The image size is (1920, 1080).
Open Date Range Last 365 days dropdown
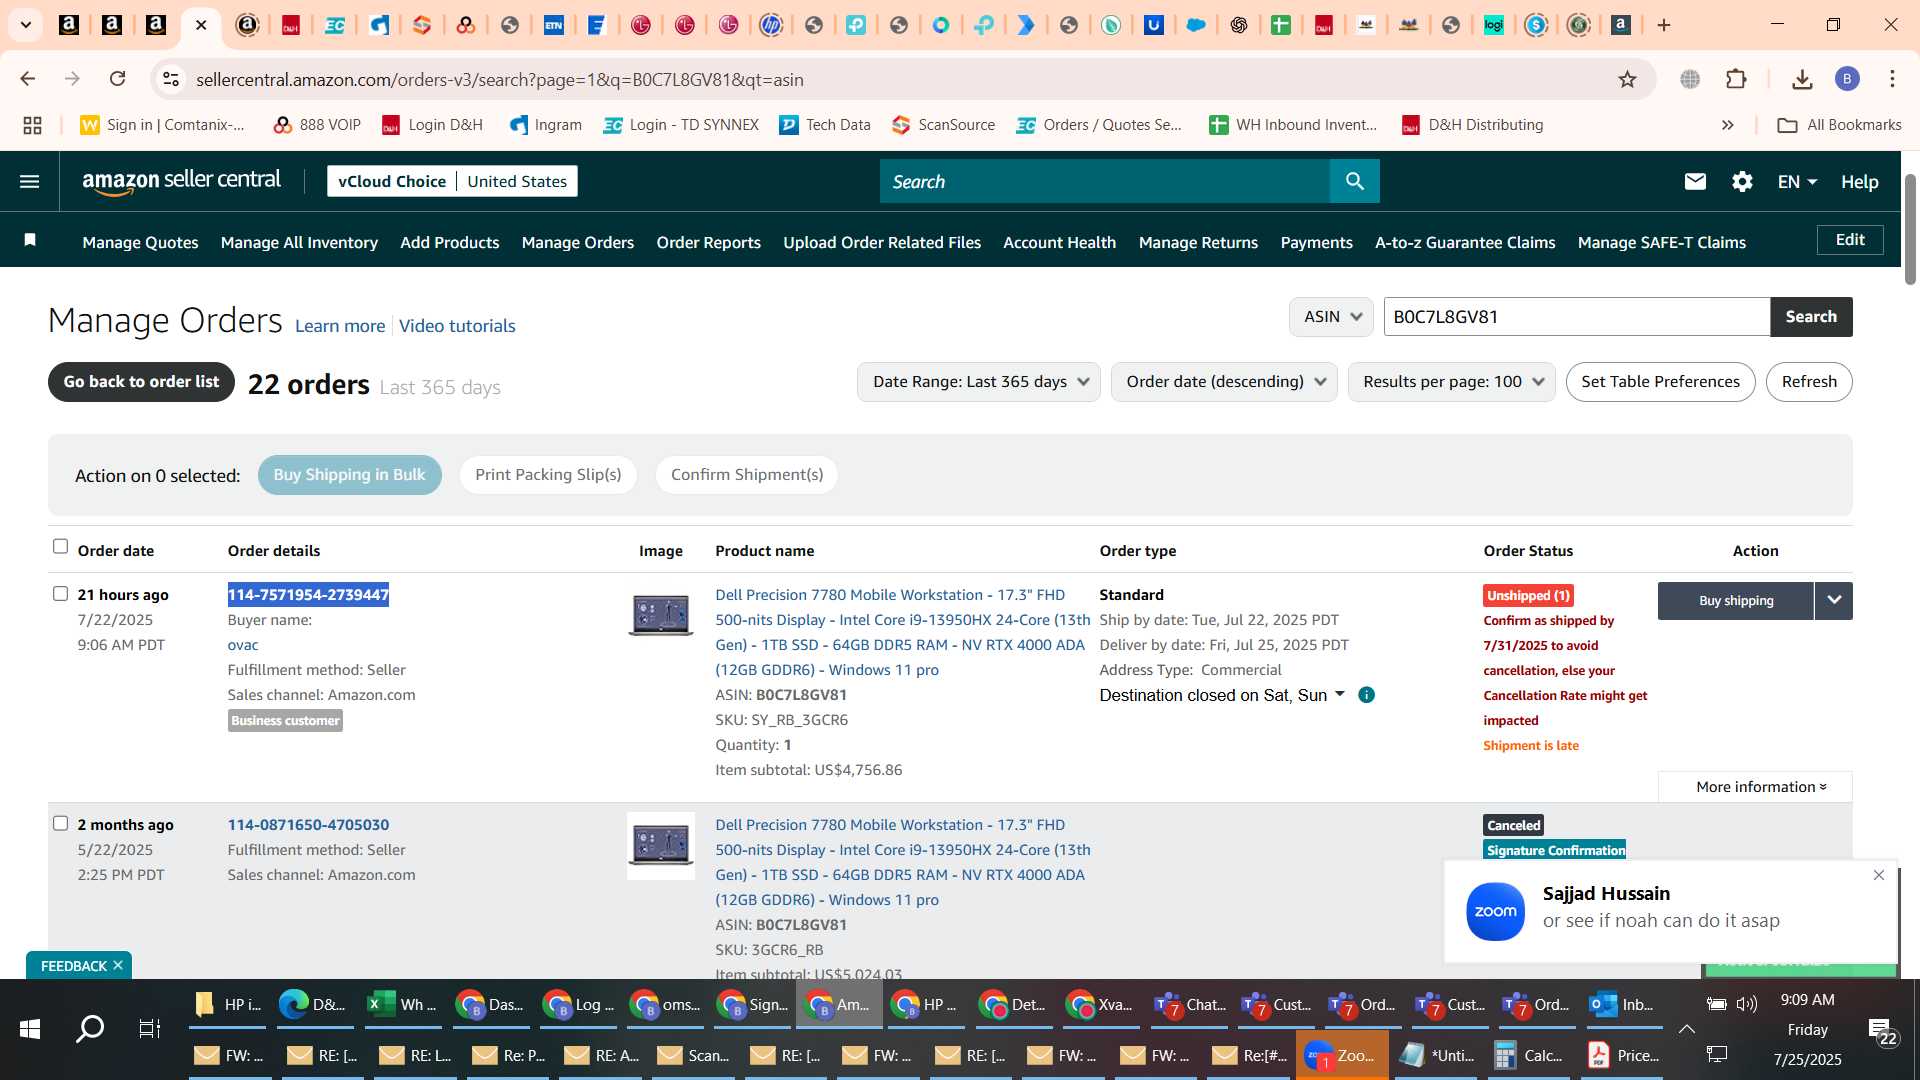[x=978, y=382]
